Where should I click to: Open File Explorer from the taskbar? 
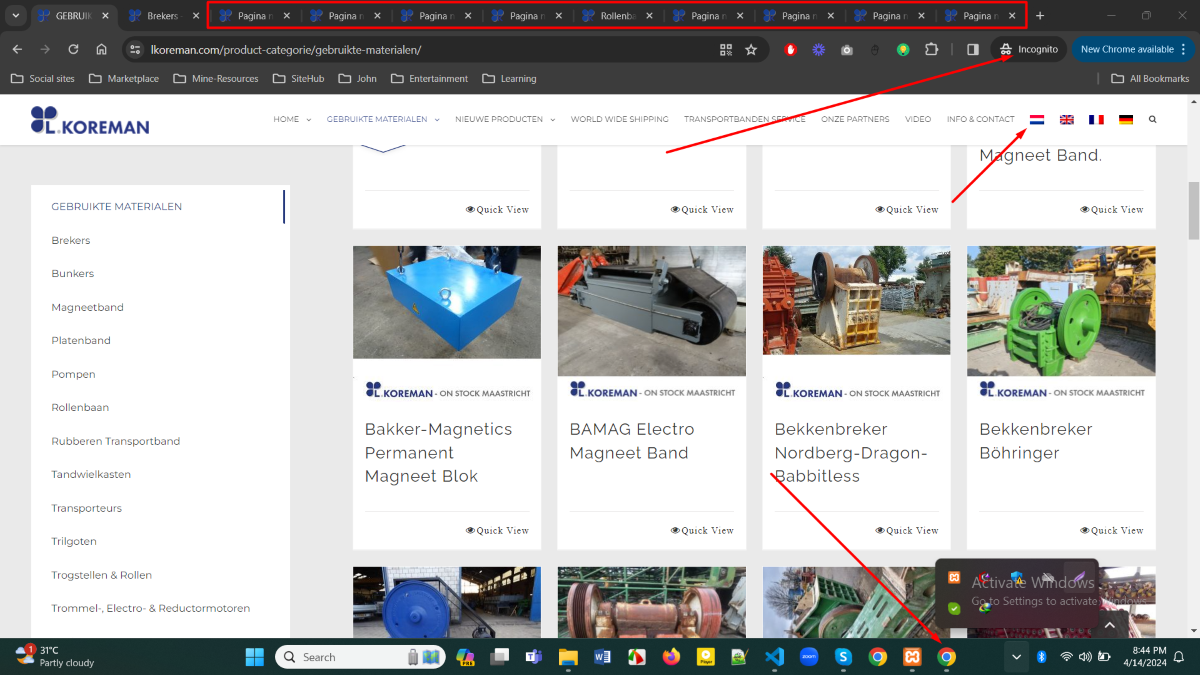point(568,657)
